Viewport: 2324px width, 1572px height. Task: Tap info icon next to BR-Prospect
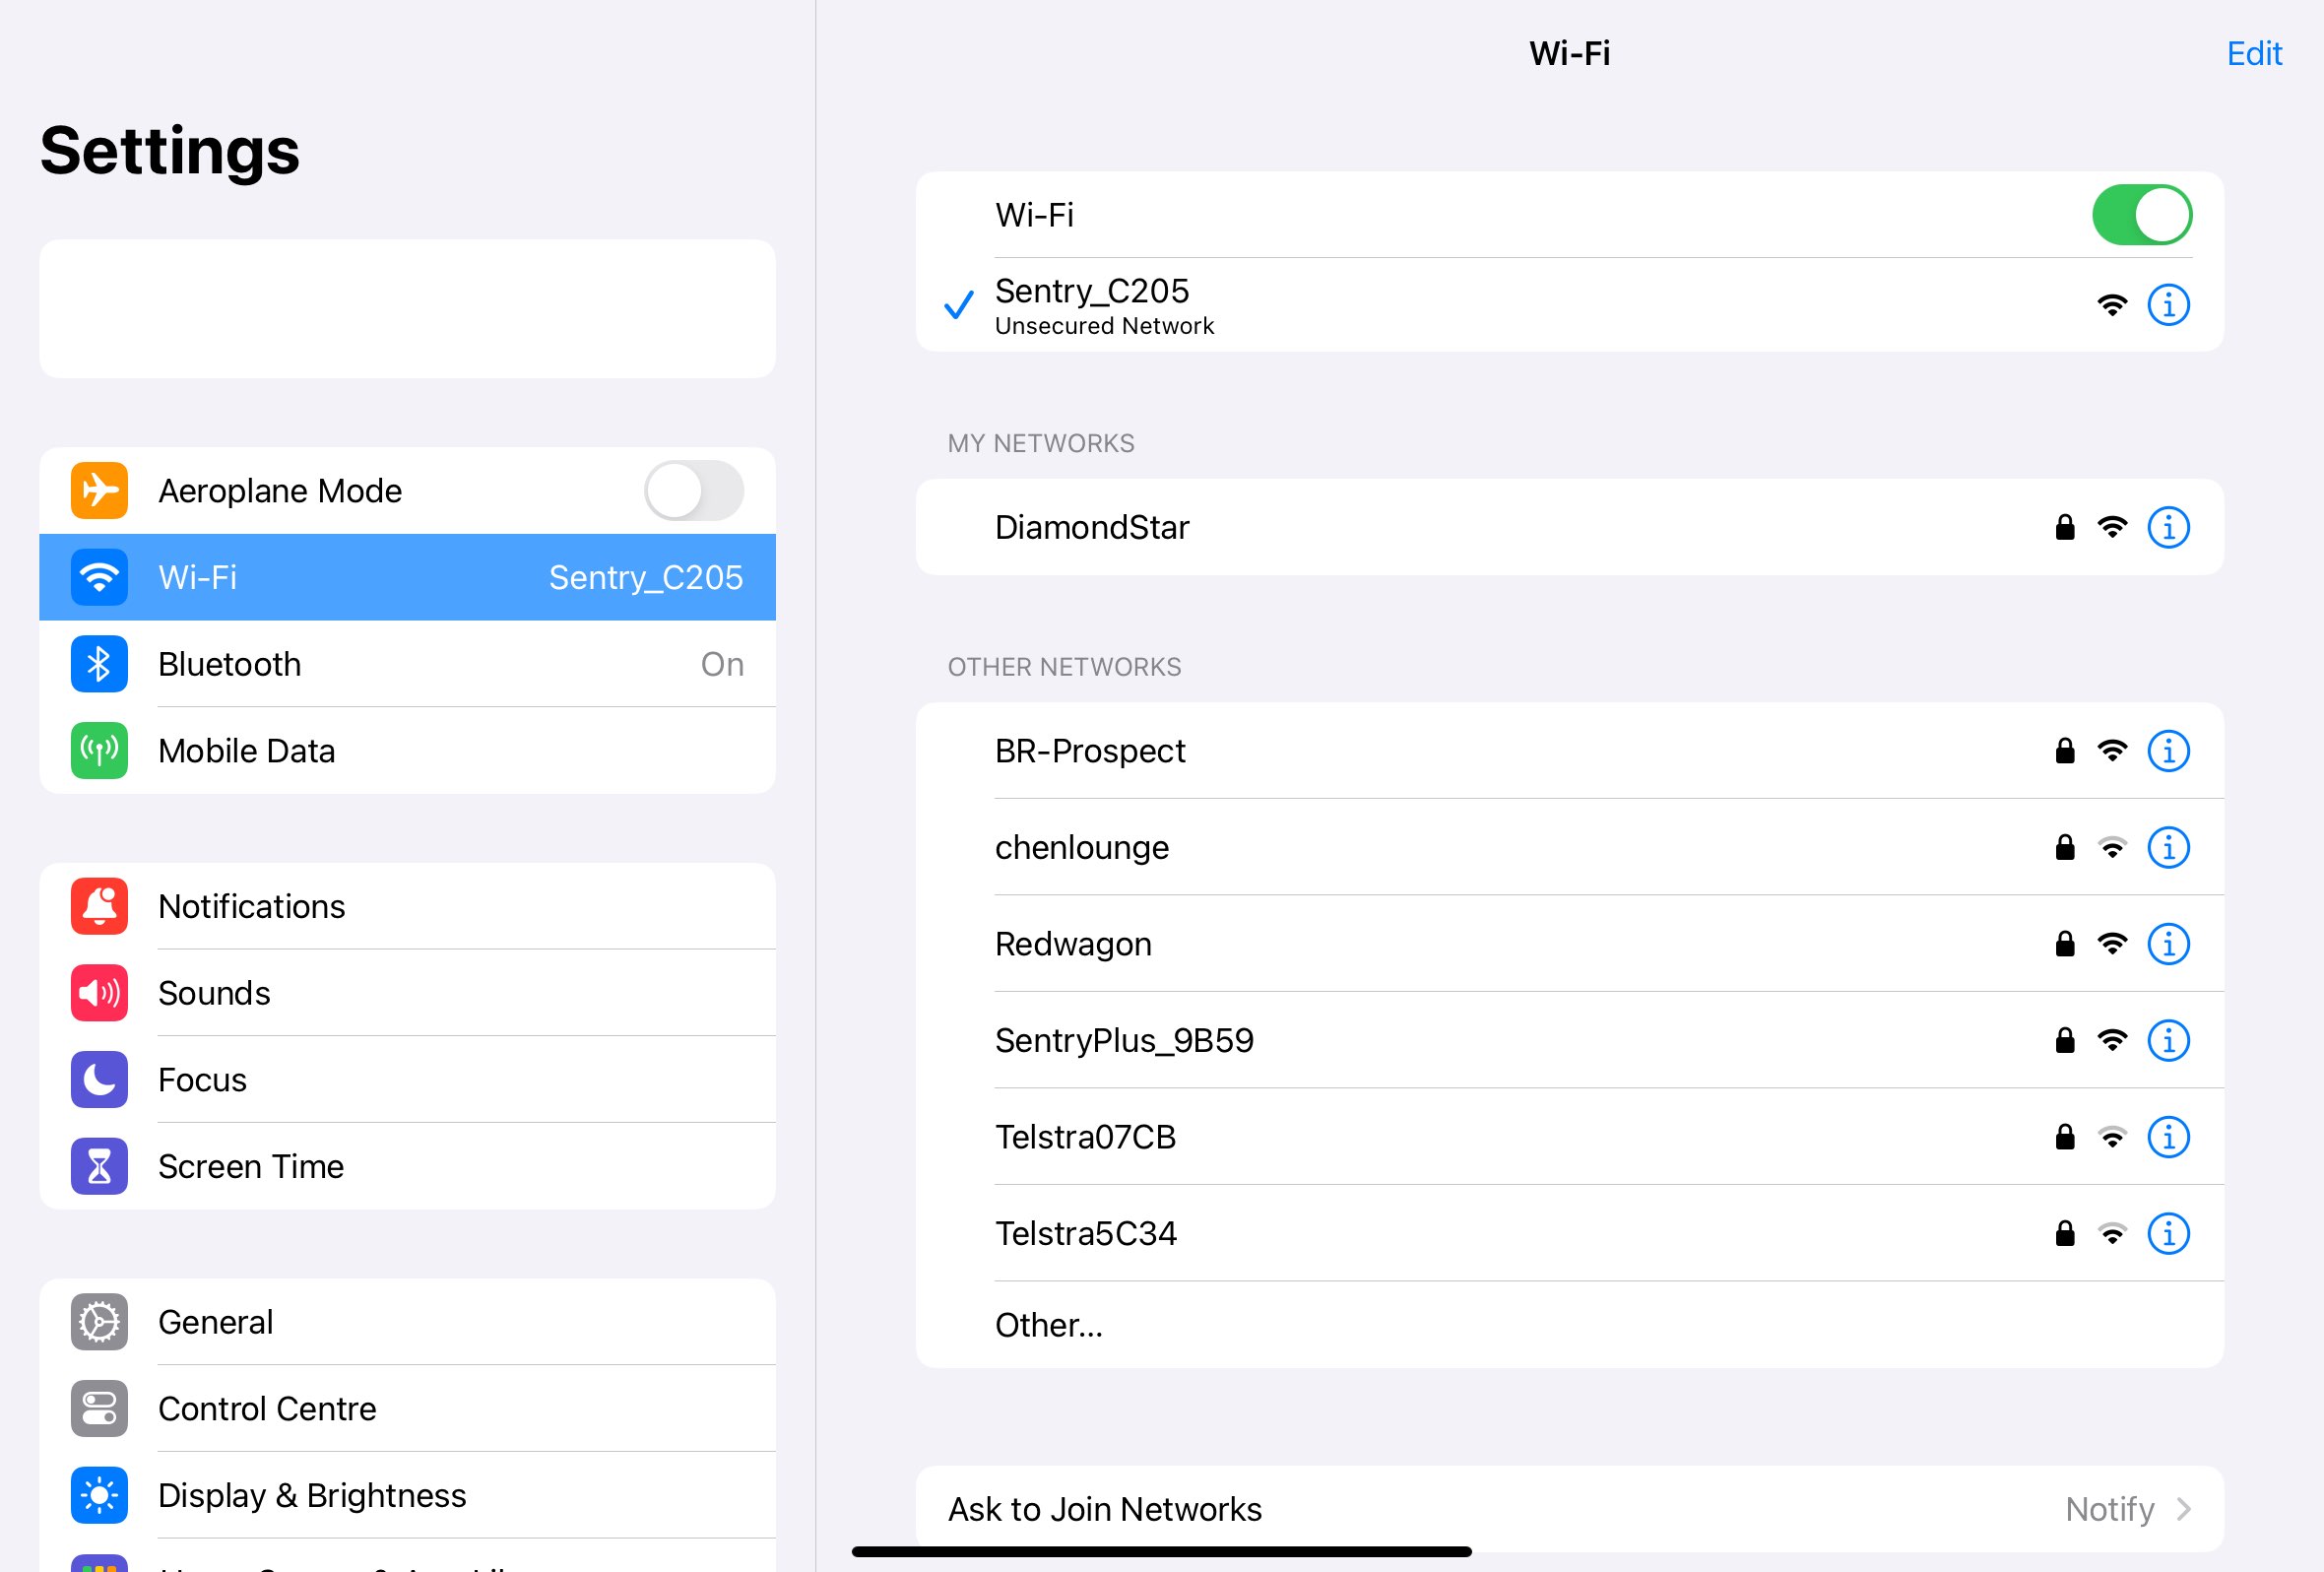2168,751
